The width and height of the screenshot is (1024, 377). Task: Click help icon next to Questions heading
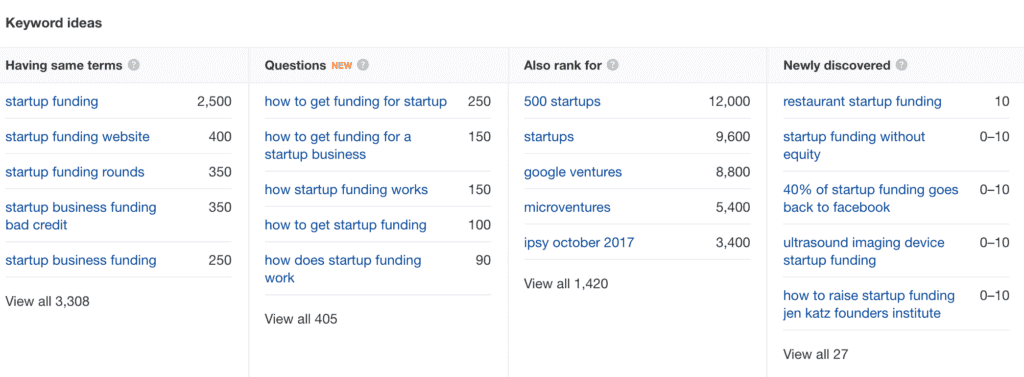pyautogui.click(x=363, y=65)
